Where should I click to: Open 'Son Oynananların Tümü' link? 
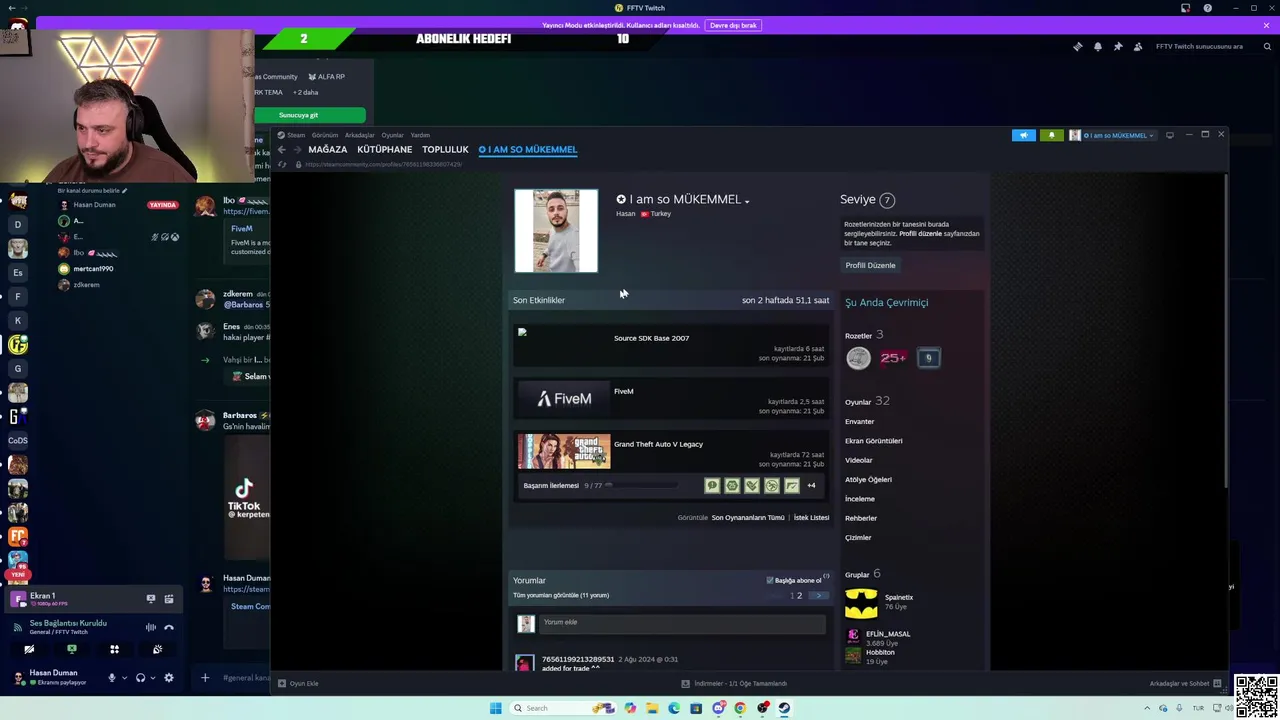(748, 518)
